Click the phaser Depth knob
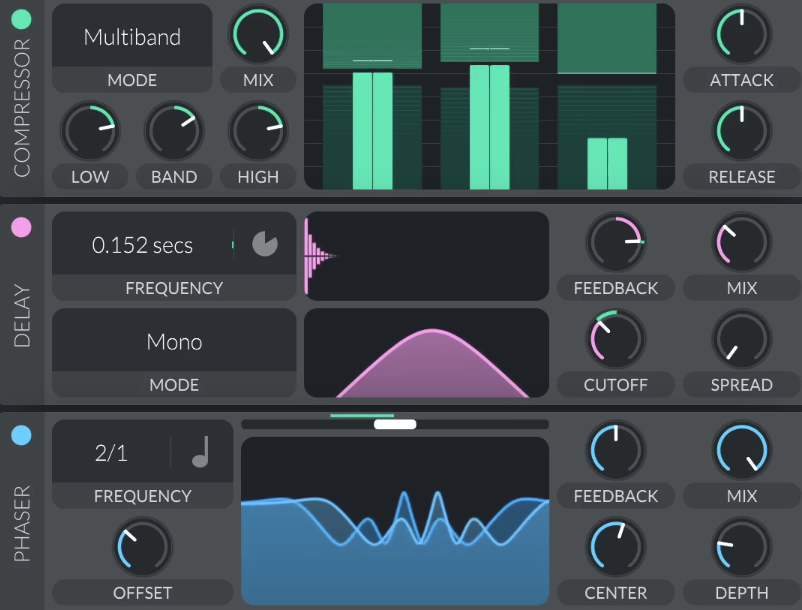This screenshot has height=610, width=802. (x=742, y=548)
